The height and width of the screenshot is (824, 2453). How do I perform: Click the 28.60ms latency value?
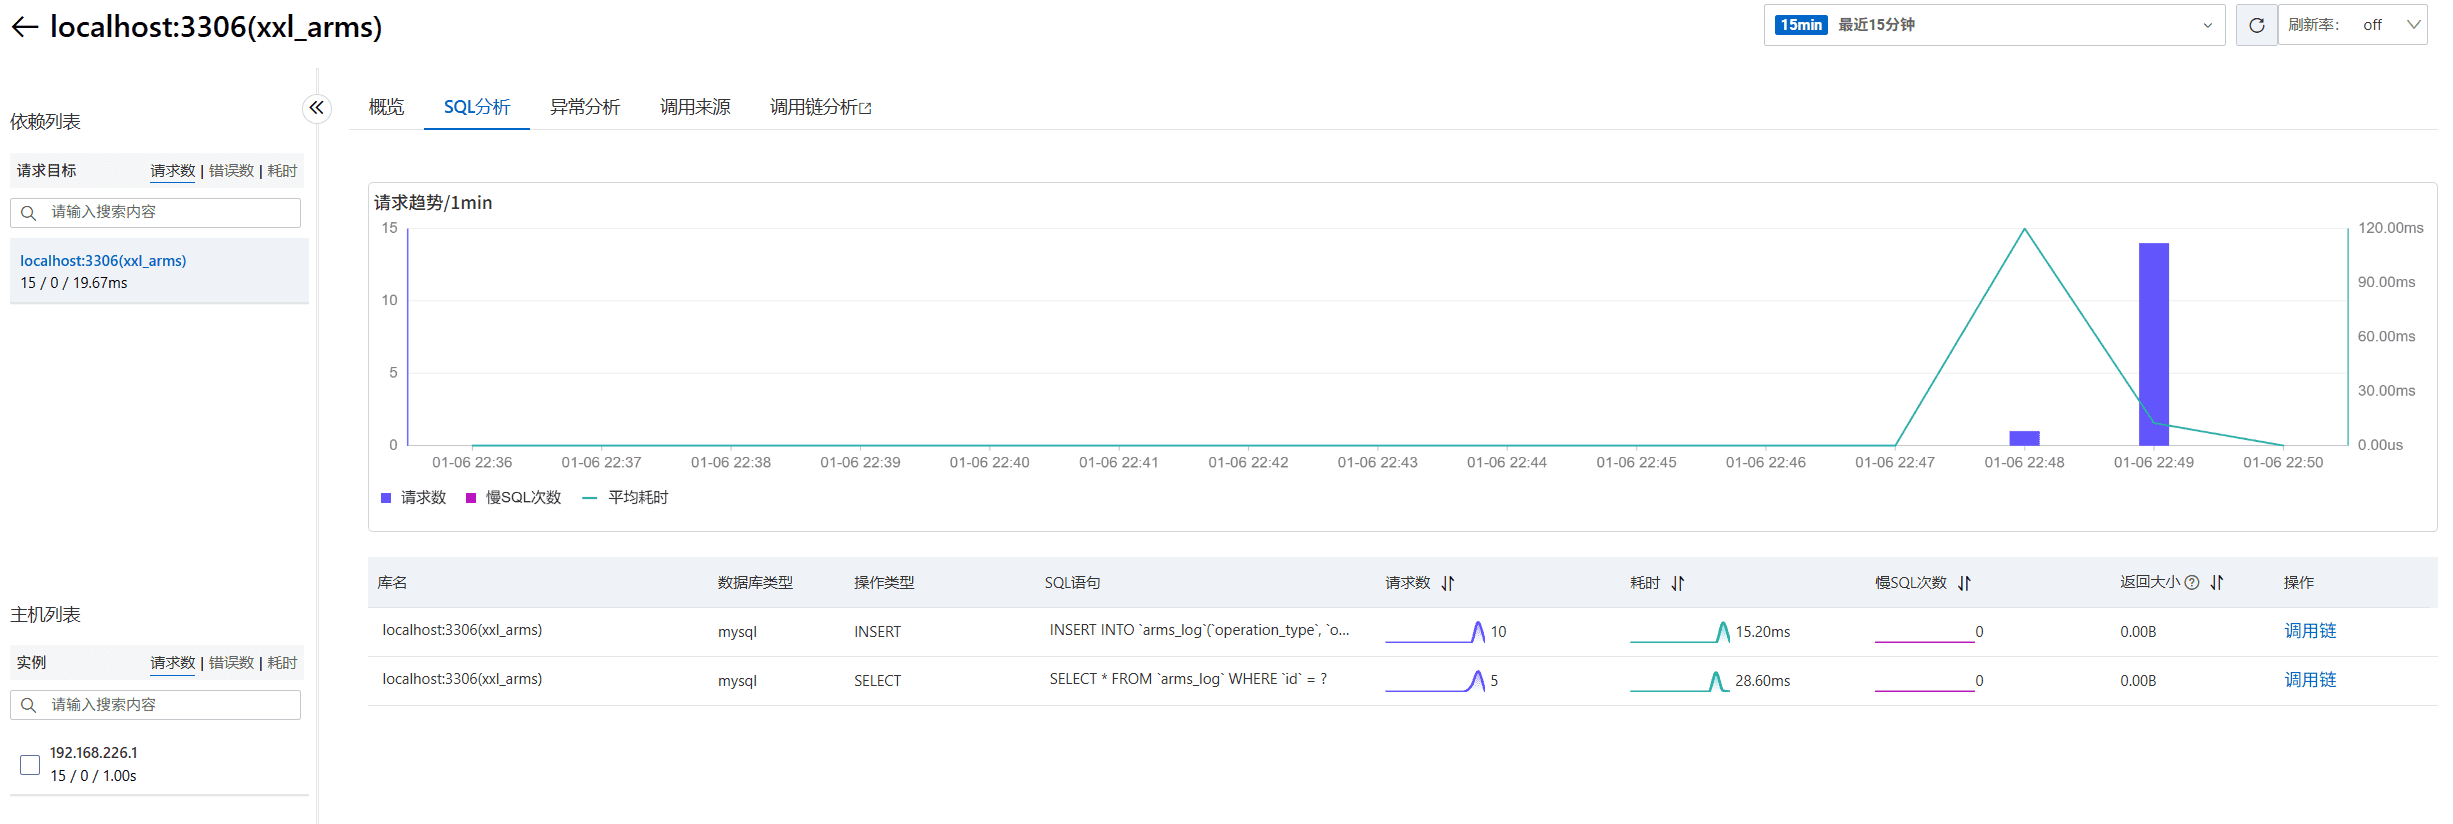(x=1763, y=681)
